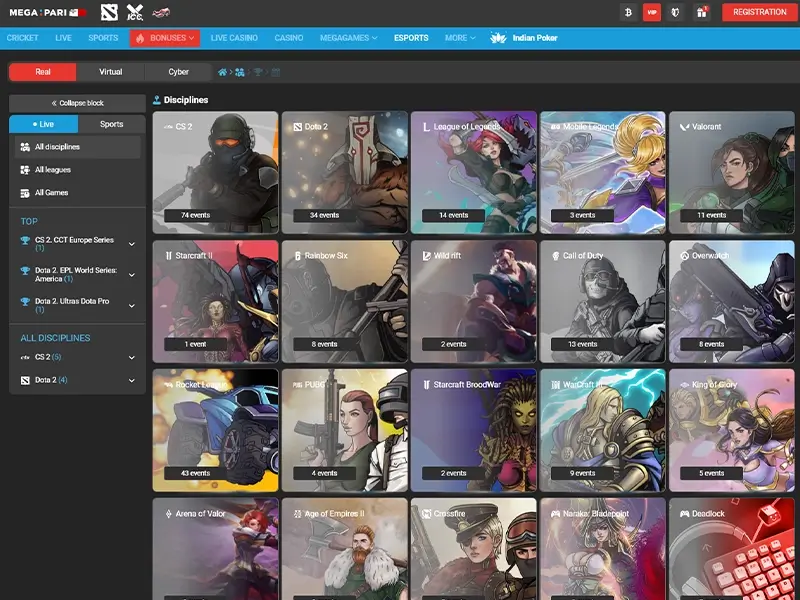Open the More dropdown menu
Viewport: 800px width, 600px height.
point(460,38)
